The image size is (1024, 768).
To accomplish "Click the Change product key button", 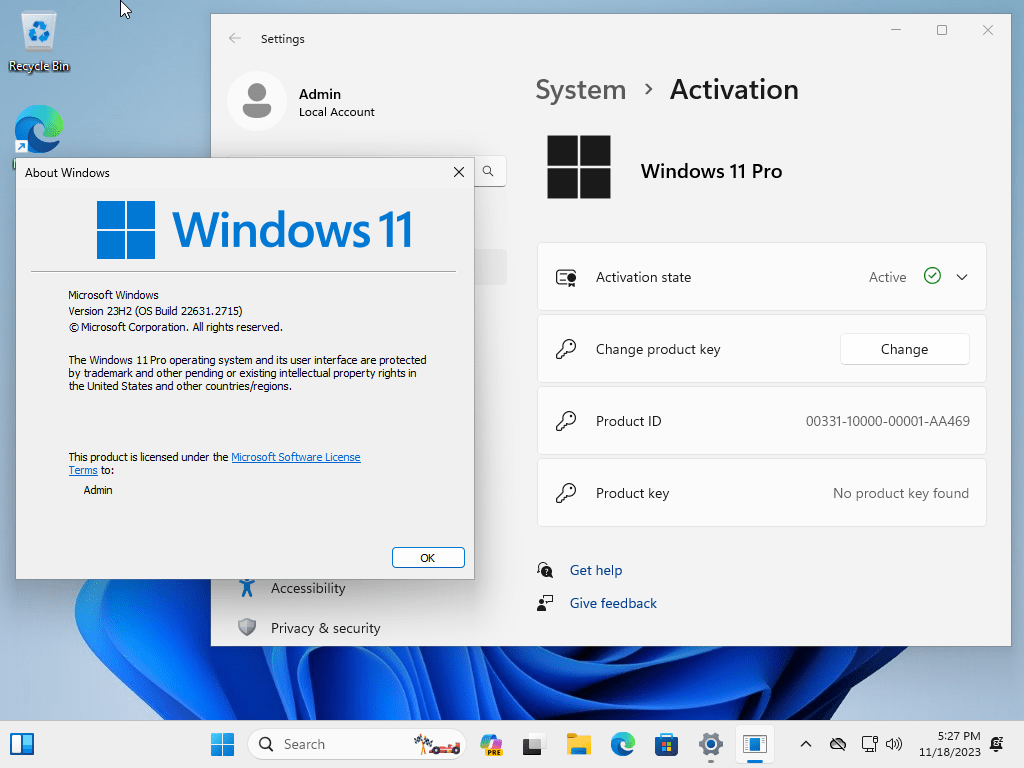I will click(904, 349).
